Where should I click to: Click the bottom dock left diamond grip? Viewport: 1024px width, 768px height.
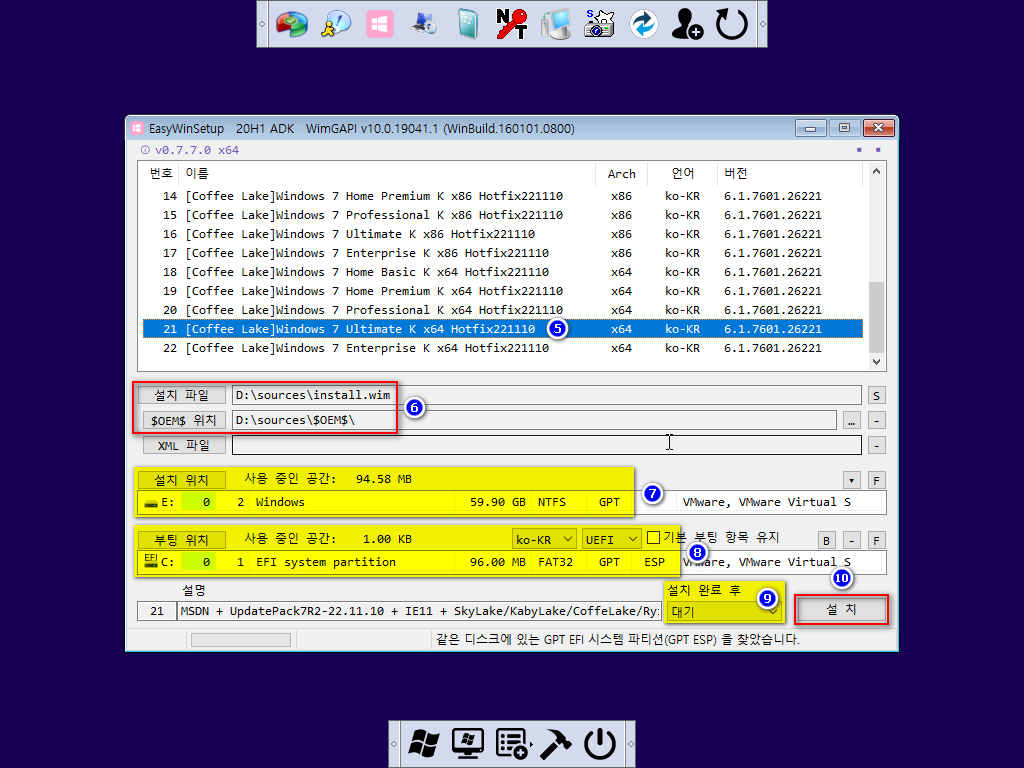(394, 744)
